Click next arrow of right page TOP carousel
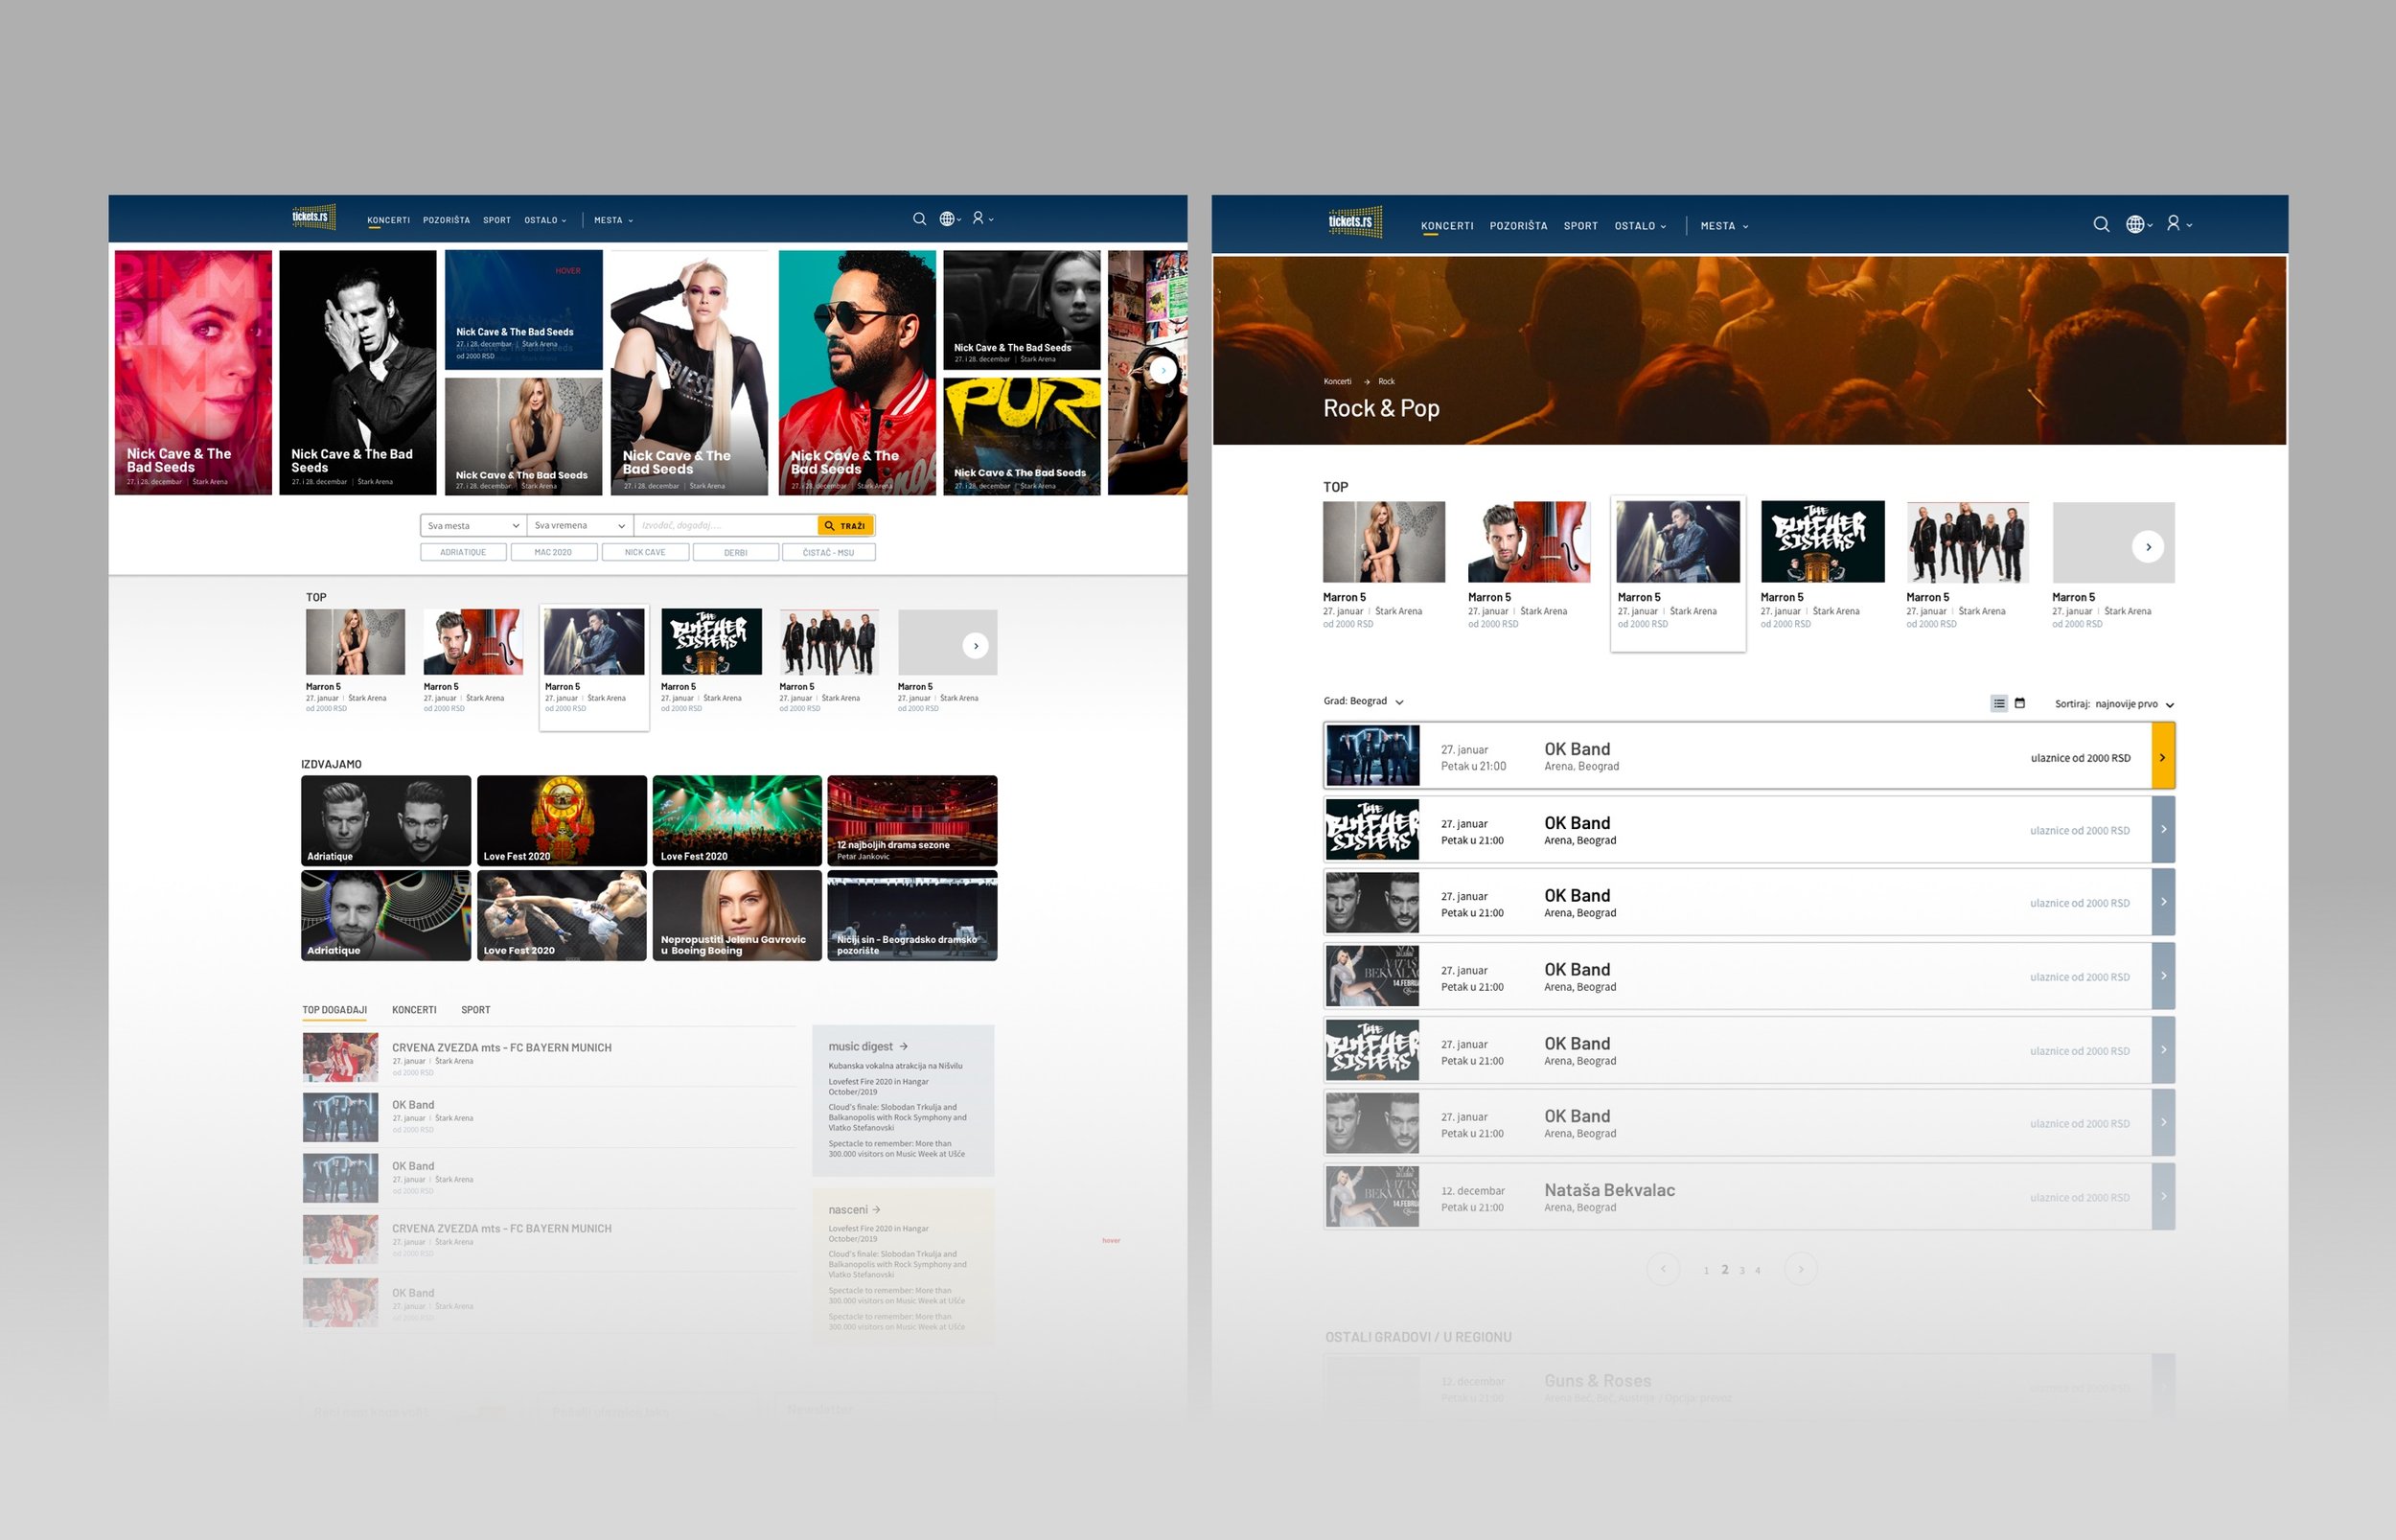The height and width of the screenshot is (1540, 2396). point(2148,547)
